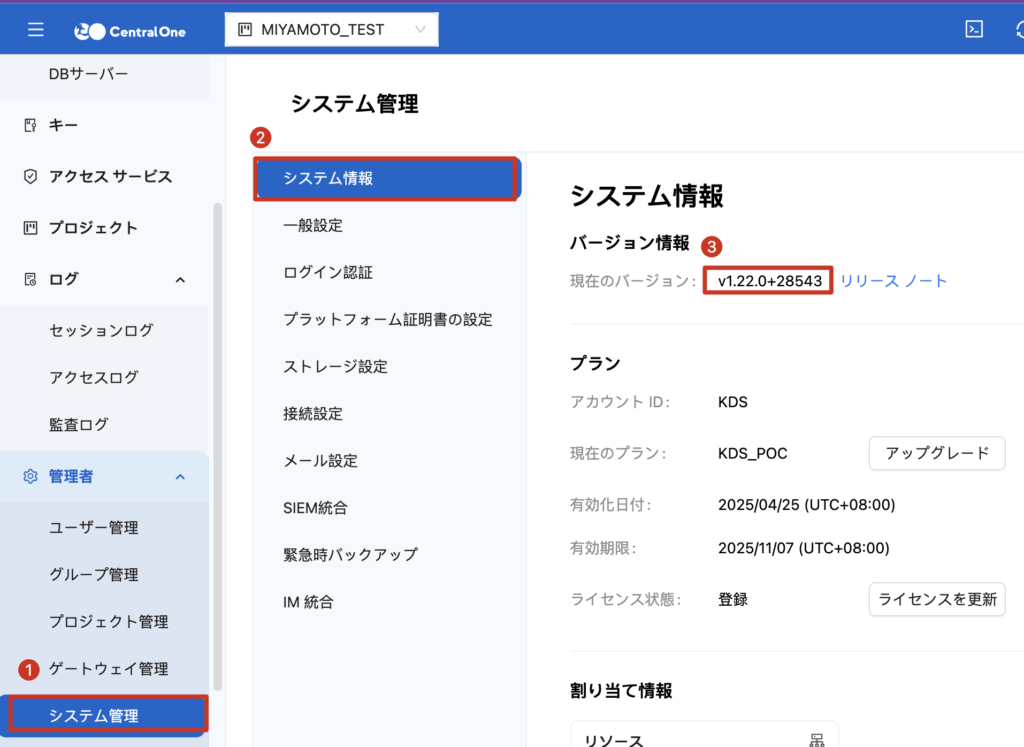1024x747 pixels.
Task: Open the MIYAMOTO_TEST project dropdown
Action: coord(331,30)
